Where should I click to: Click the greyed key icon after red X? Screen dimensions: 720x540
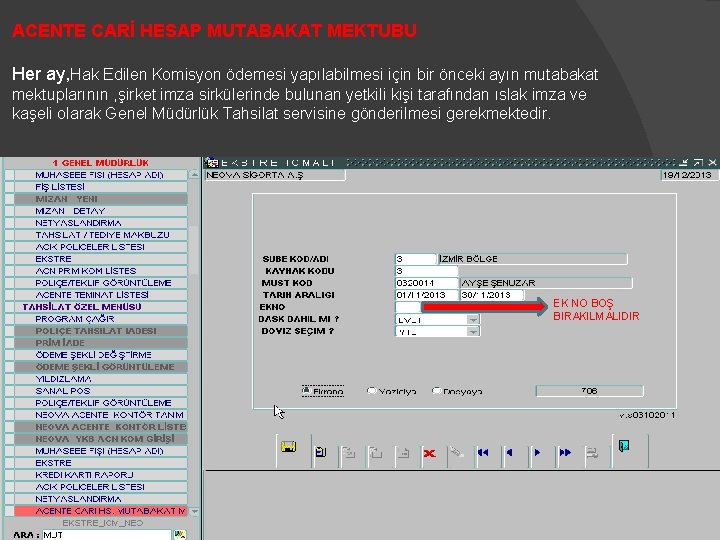(x=456, y=452)
